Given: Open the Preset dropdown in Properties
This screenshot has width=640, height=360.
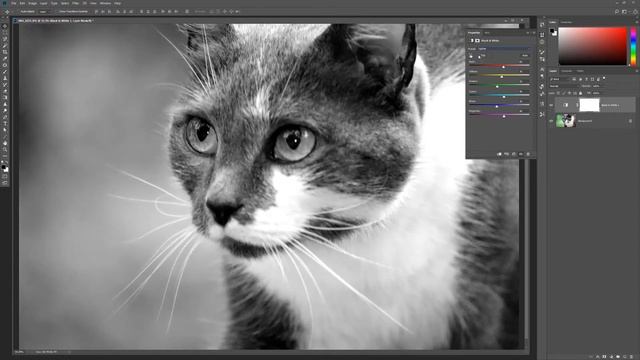Looking at the screenshot, I should [504, 49].
